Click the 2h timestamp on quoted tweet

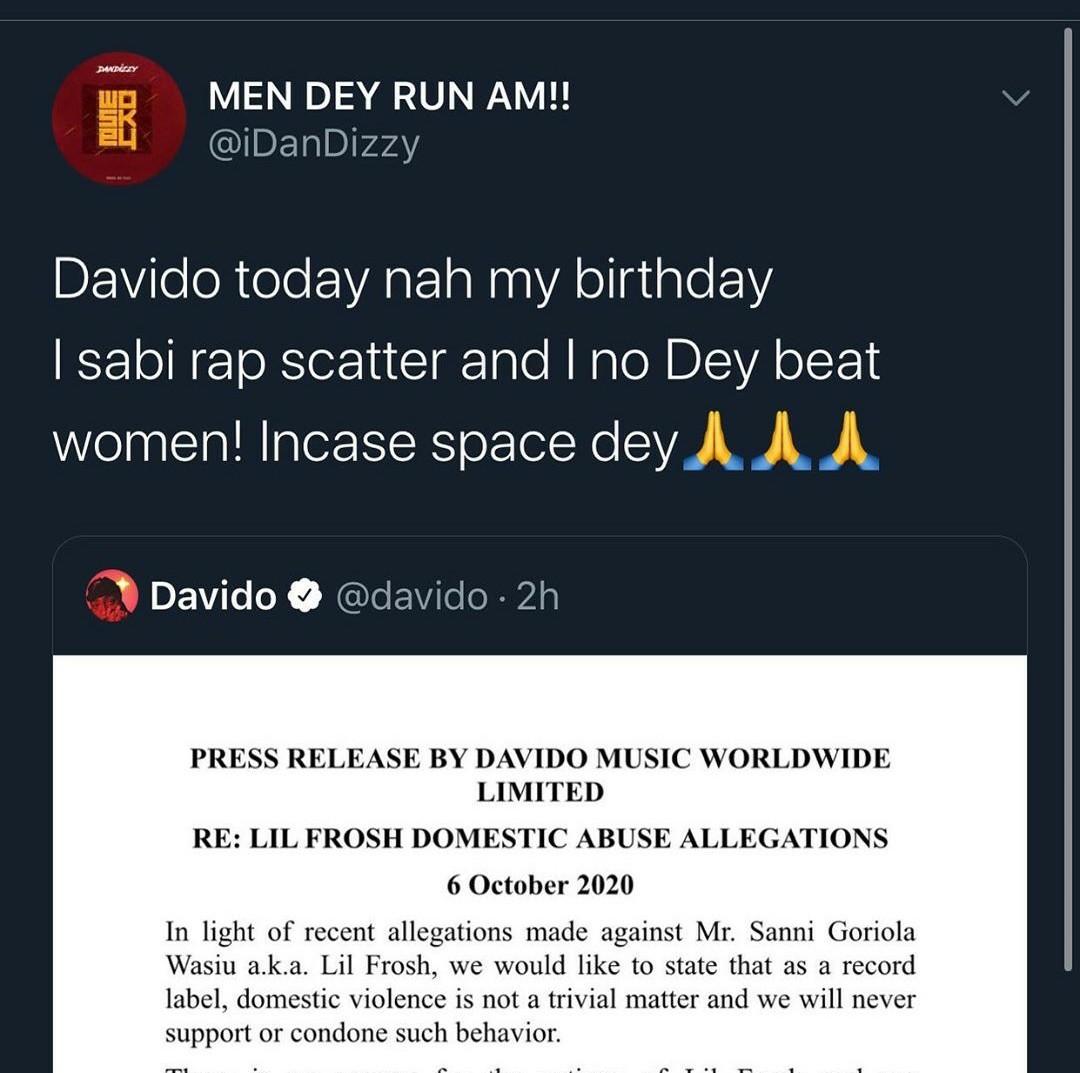(537, 596)
